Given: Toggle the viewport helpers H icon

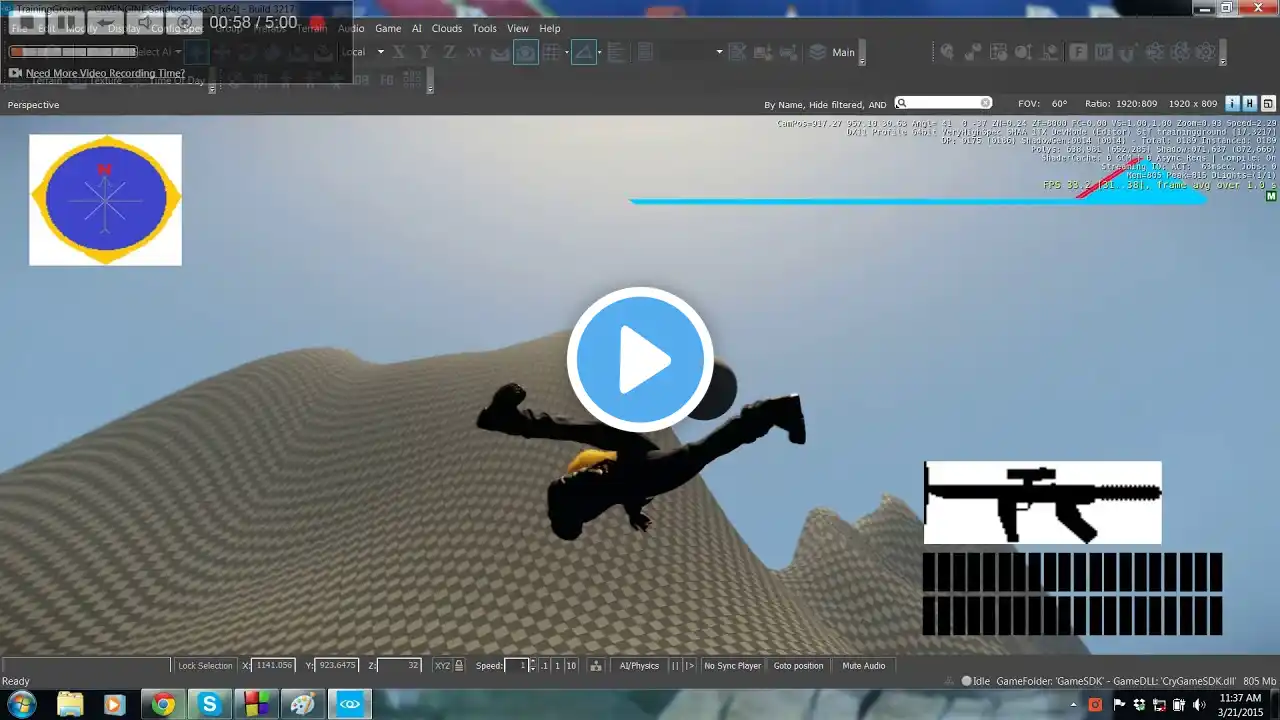Looking at the screenshot, I should 1250,103.
